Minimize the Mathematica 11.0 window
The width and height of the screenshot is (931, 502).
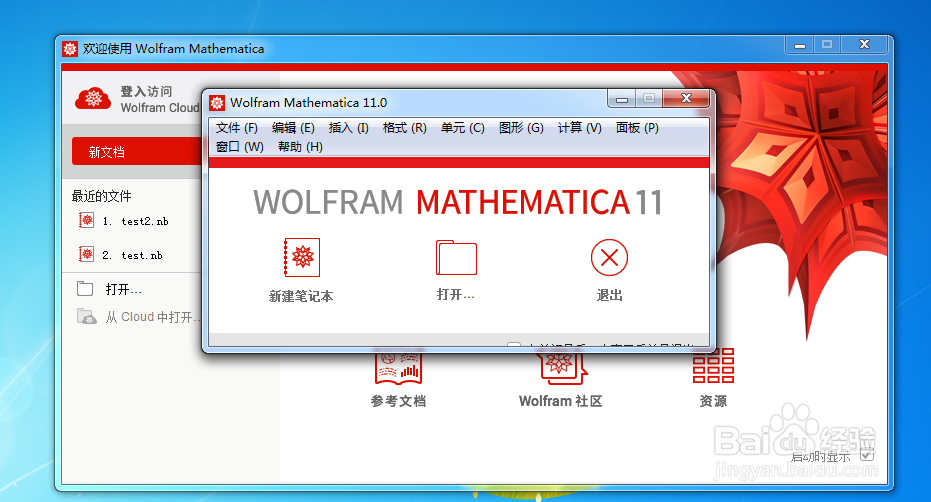pos(622,99)
